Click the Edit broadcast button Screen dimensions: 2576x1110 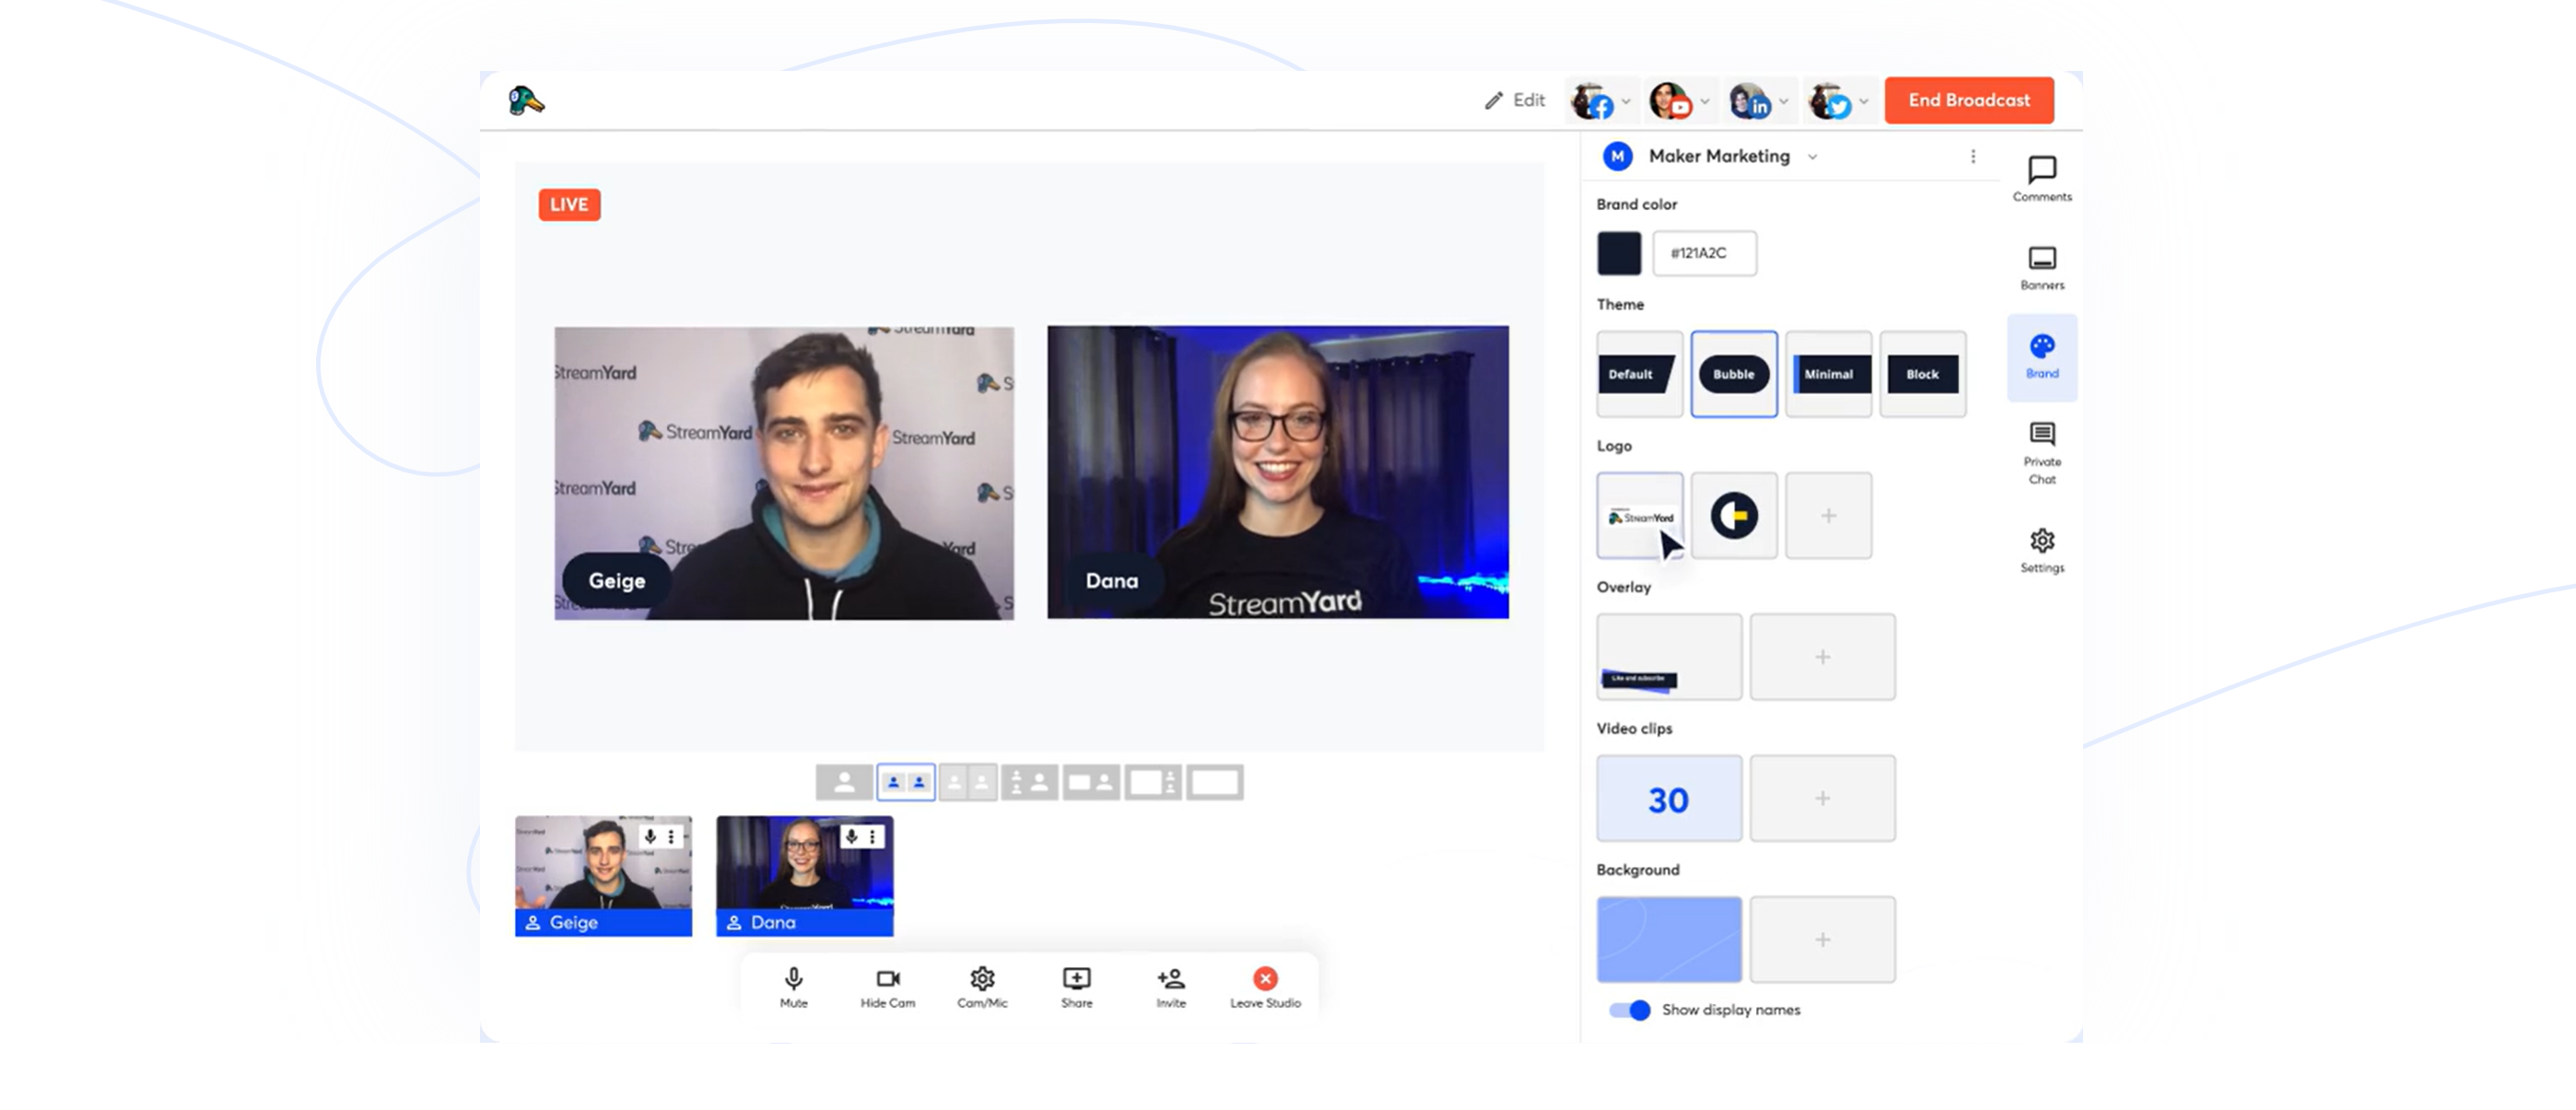pos(1515,100)
